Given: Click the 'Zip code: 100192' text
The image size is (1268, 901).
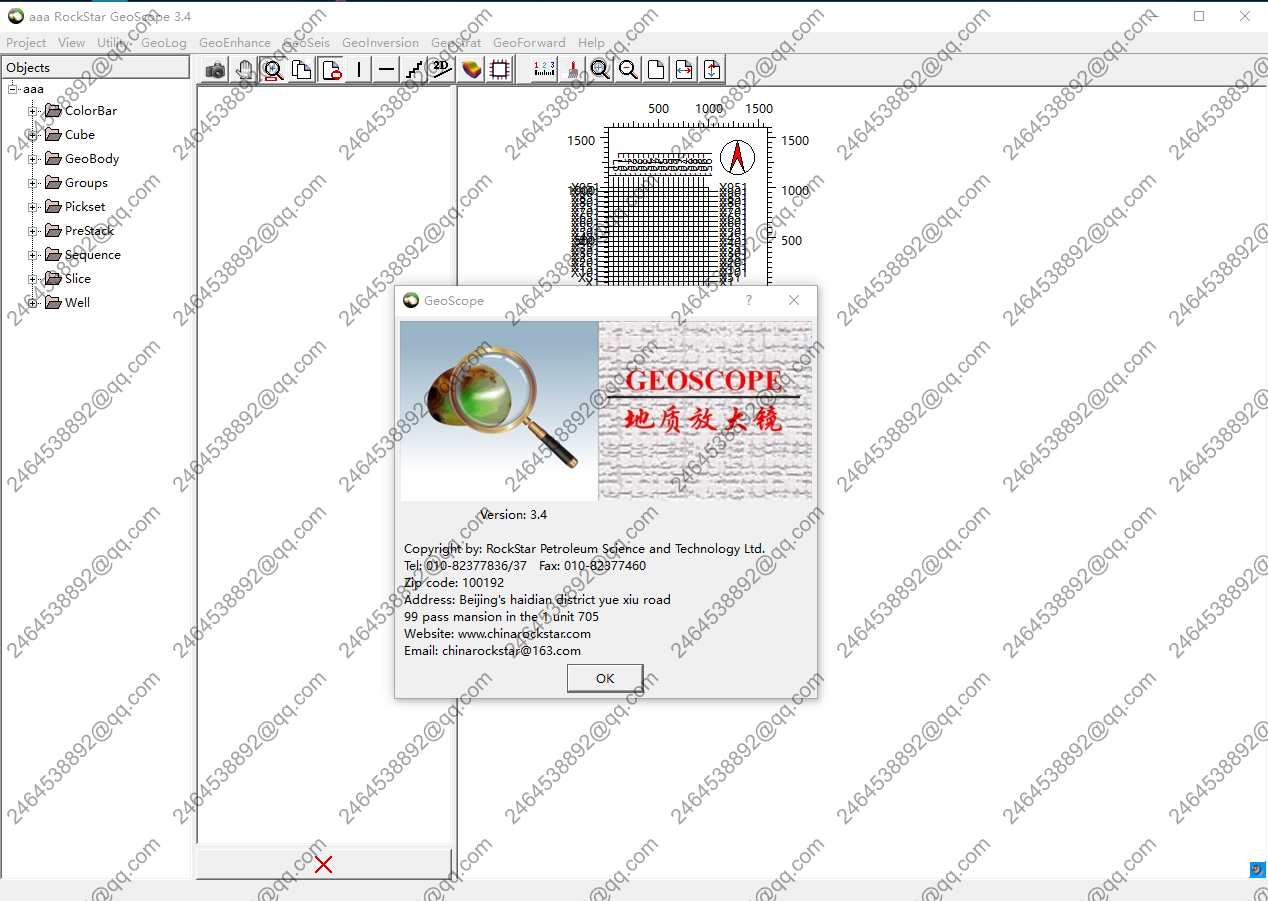Looking at the screenshot, I should pos(454,583).
